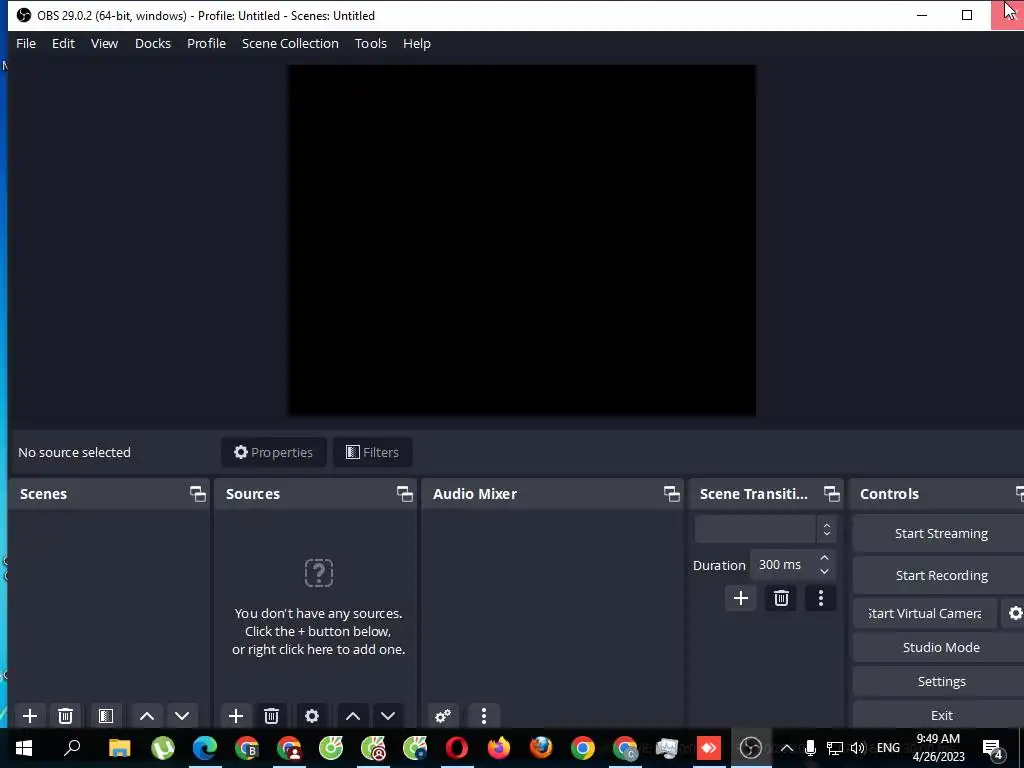Open virtual camera settings gear
Image resolution: width=1024 pixels, height=768 pixels.
point(1015,613)
